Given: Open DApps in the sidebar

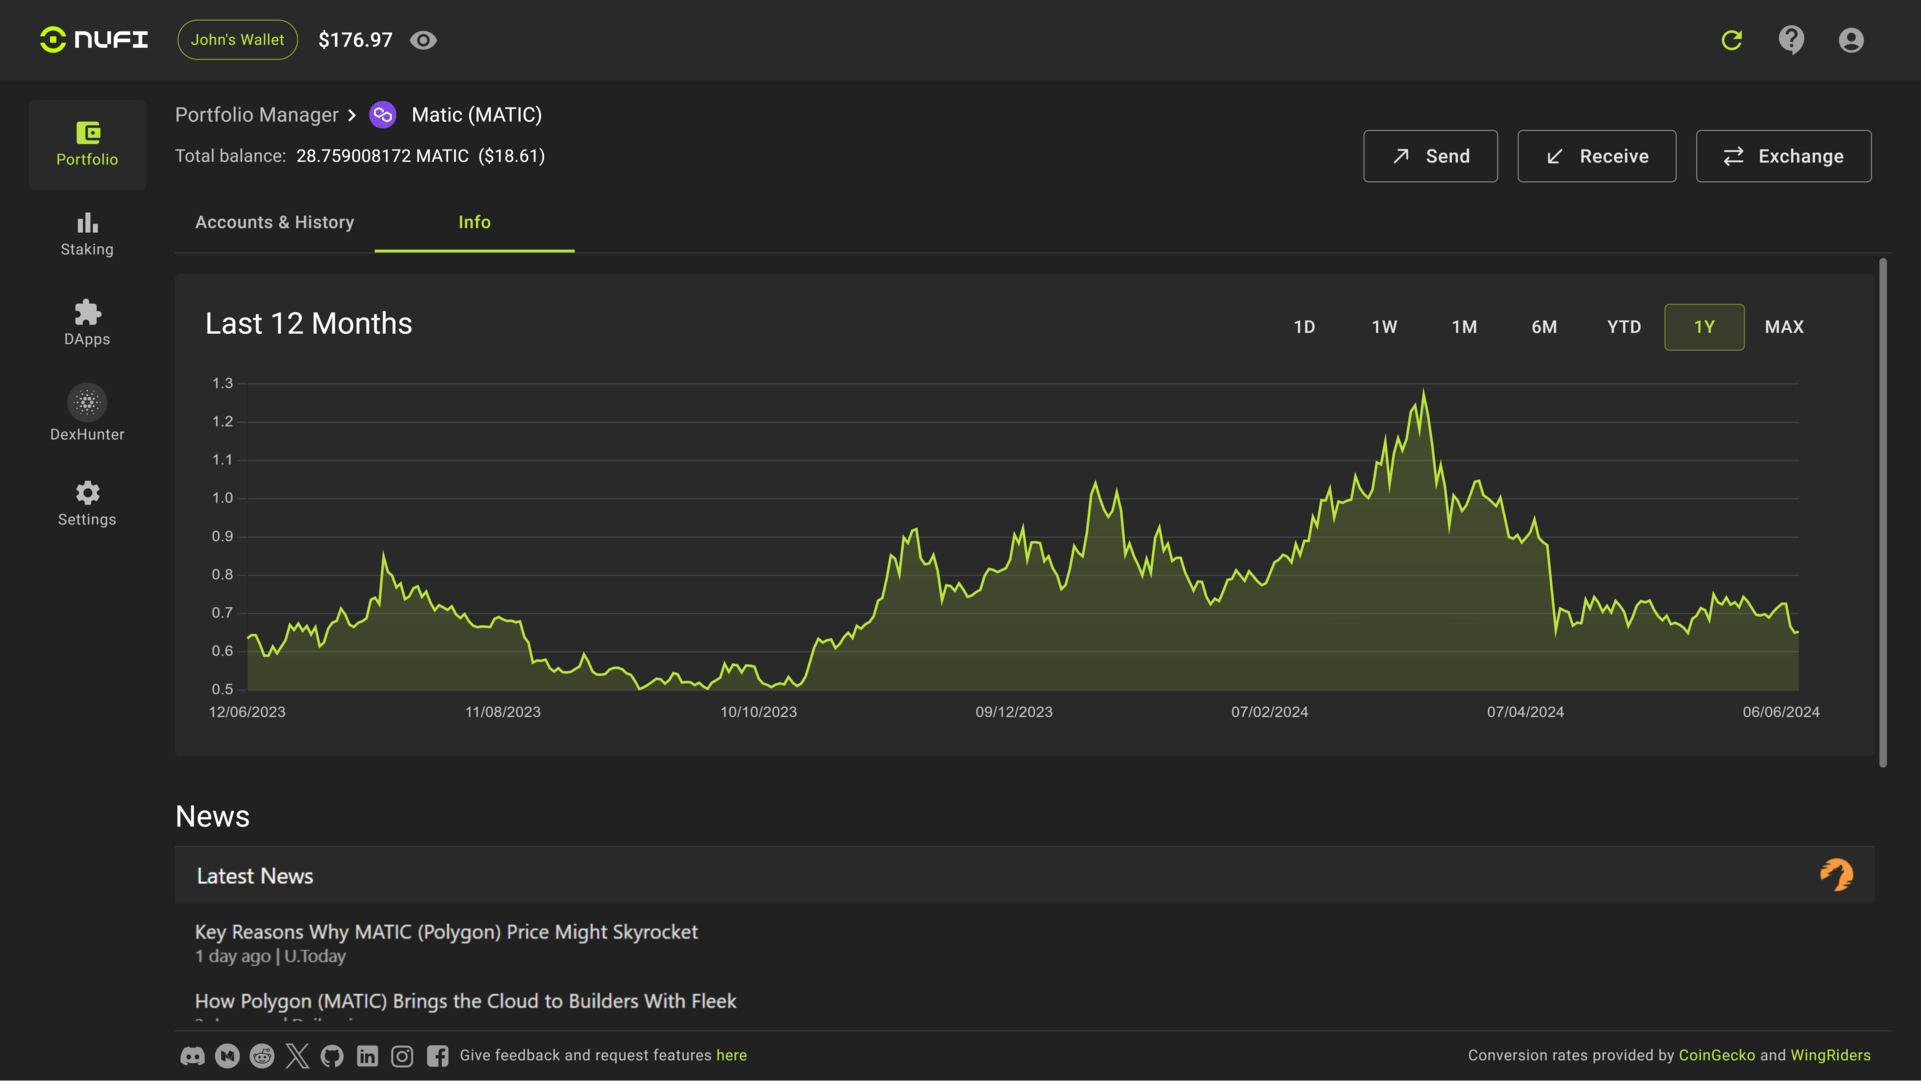Looking at the screenshot, I should (87, 323).
